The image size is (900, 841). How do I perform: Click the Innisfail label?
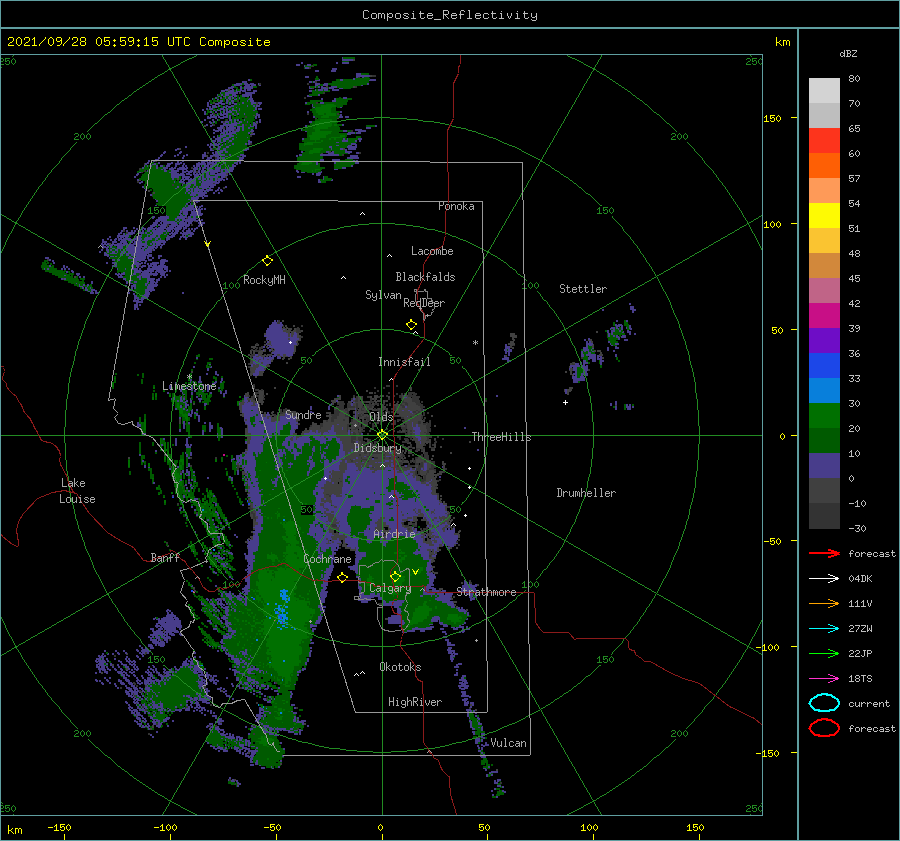click(x=404, y=362)
